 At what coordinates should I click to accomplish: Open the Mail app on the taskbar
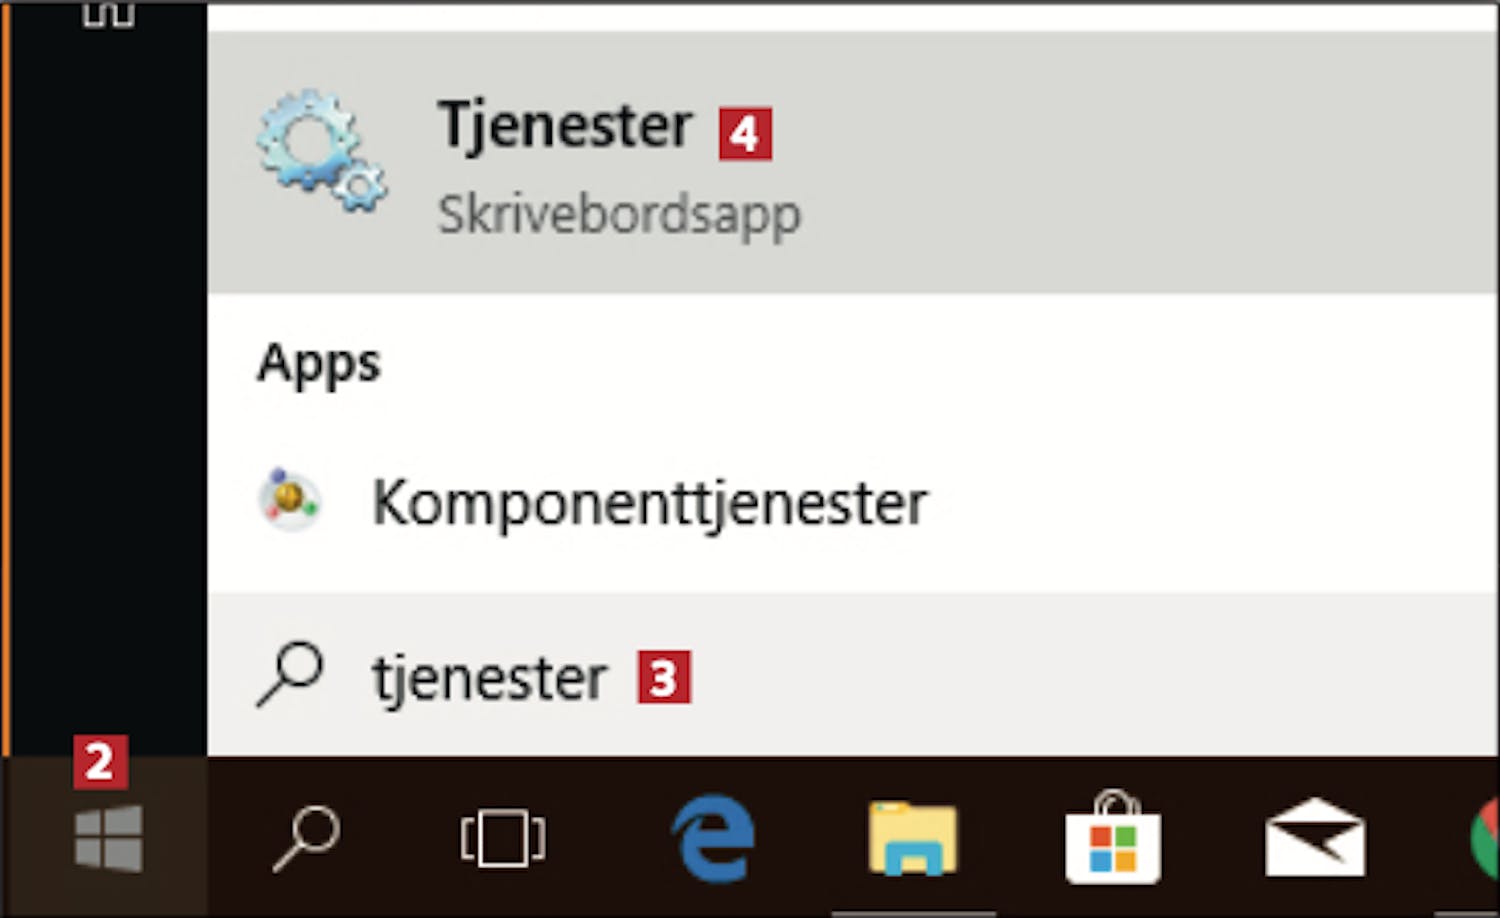coord(1315,838)
